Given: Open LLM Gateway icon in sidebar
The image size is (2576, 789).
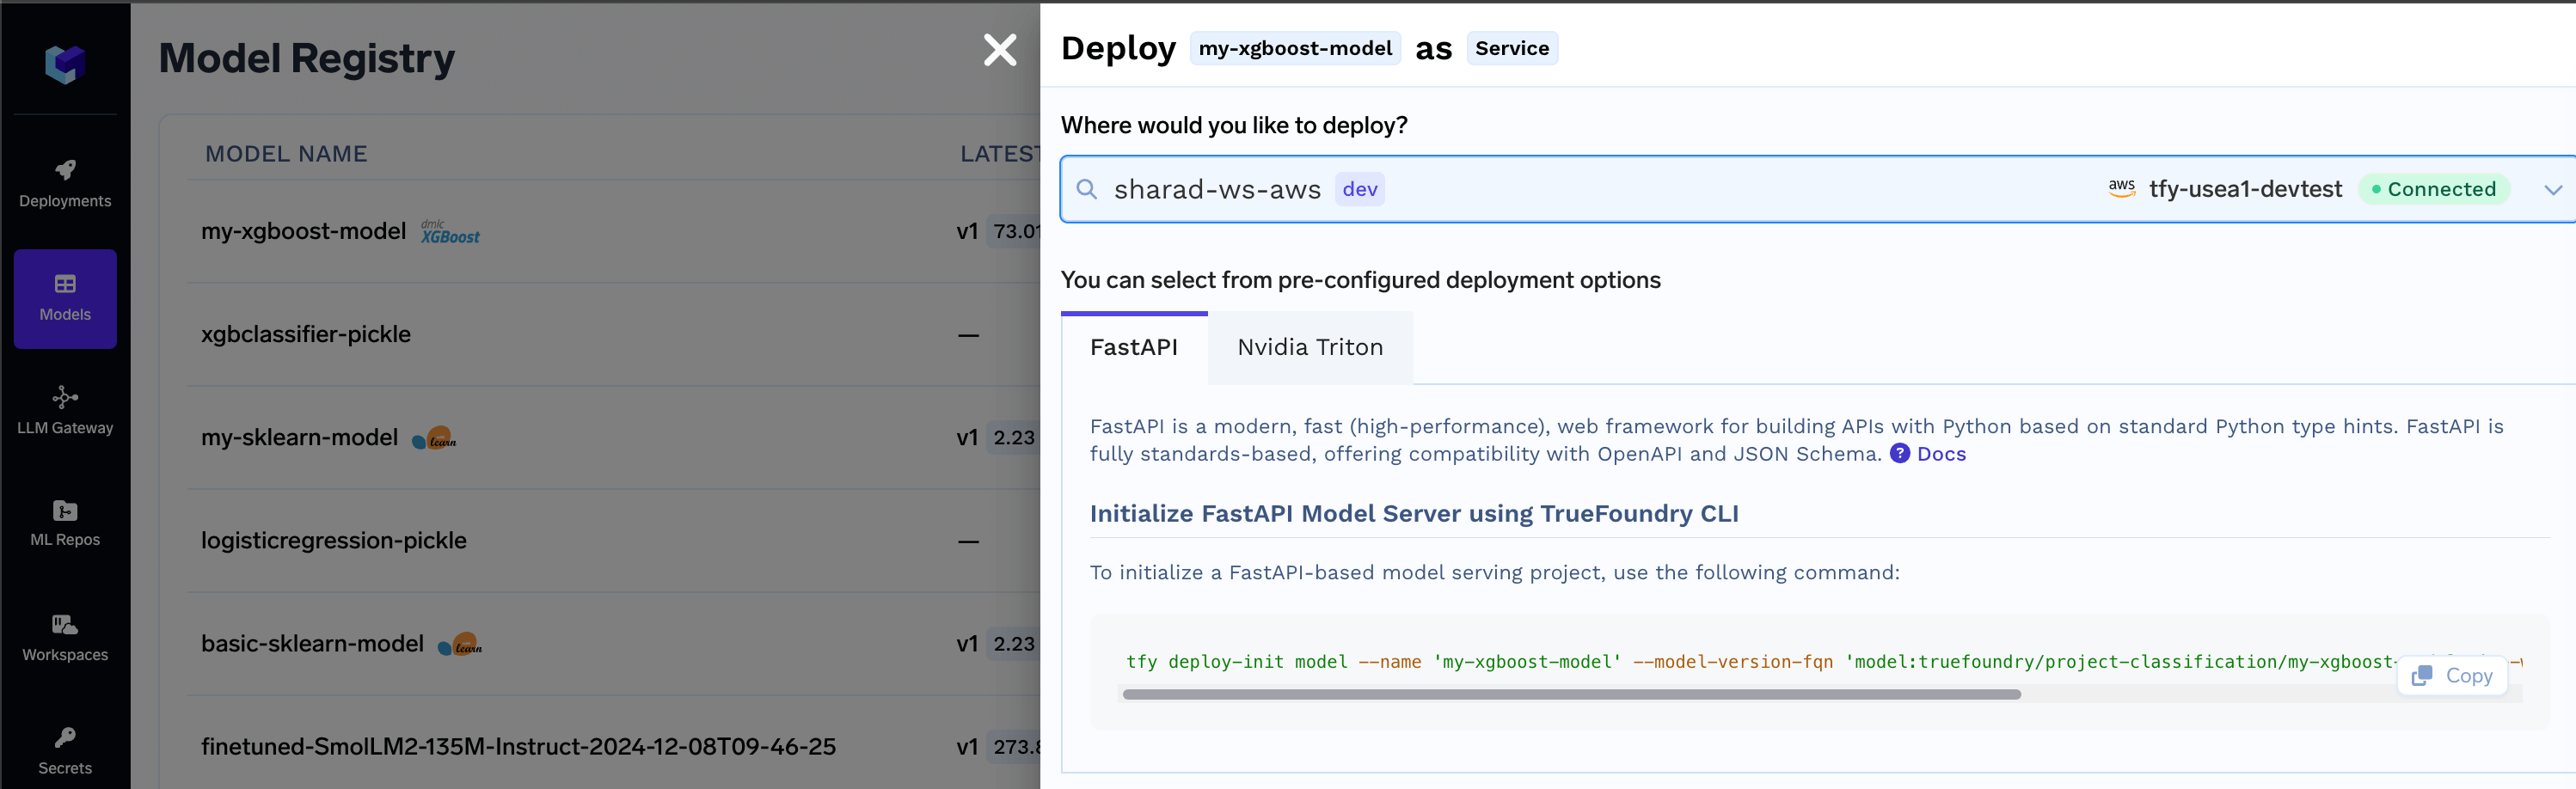Looking at the screenshot, I should [x=65, y=397].
